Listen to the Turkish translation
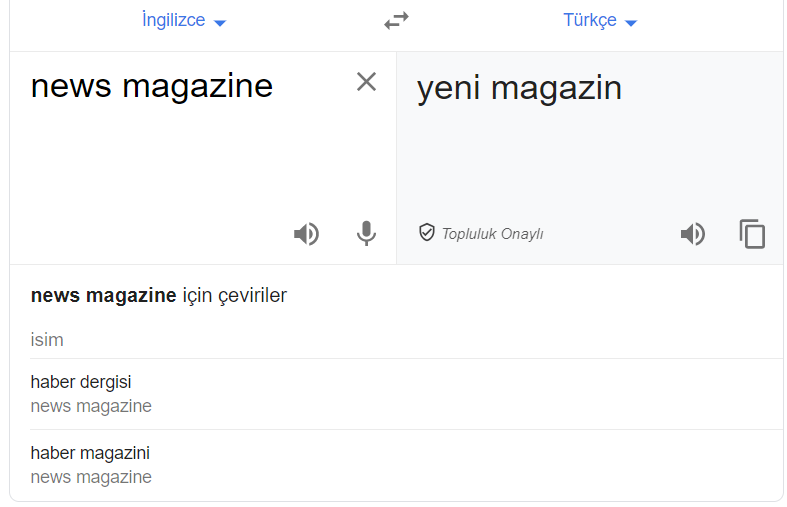The image size is (787, 507). [x=693, y=233]
